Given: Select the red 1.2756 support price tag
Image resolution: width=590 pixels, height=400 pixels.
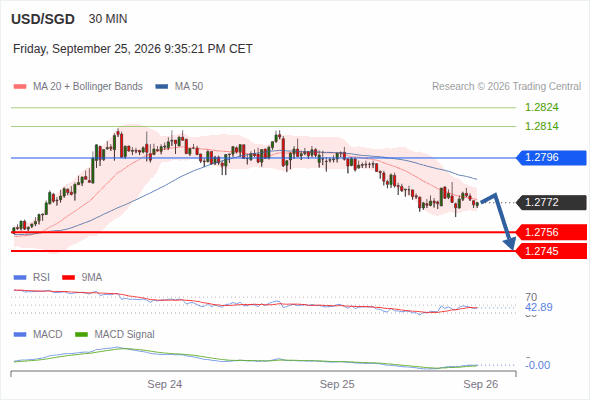Looking at the screenshot, I should 551,232.
